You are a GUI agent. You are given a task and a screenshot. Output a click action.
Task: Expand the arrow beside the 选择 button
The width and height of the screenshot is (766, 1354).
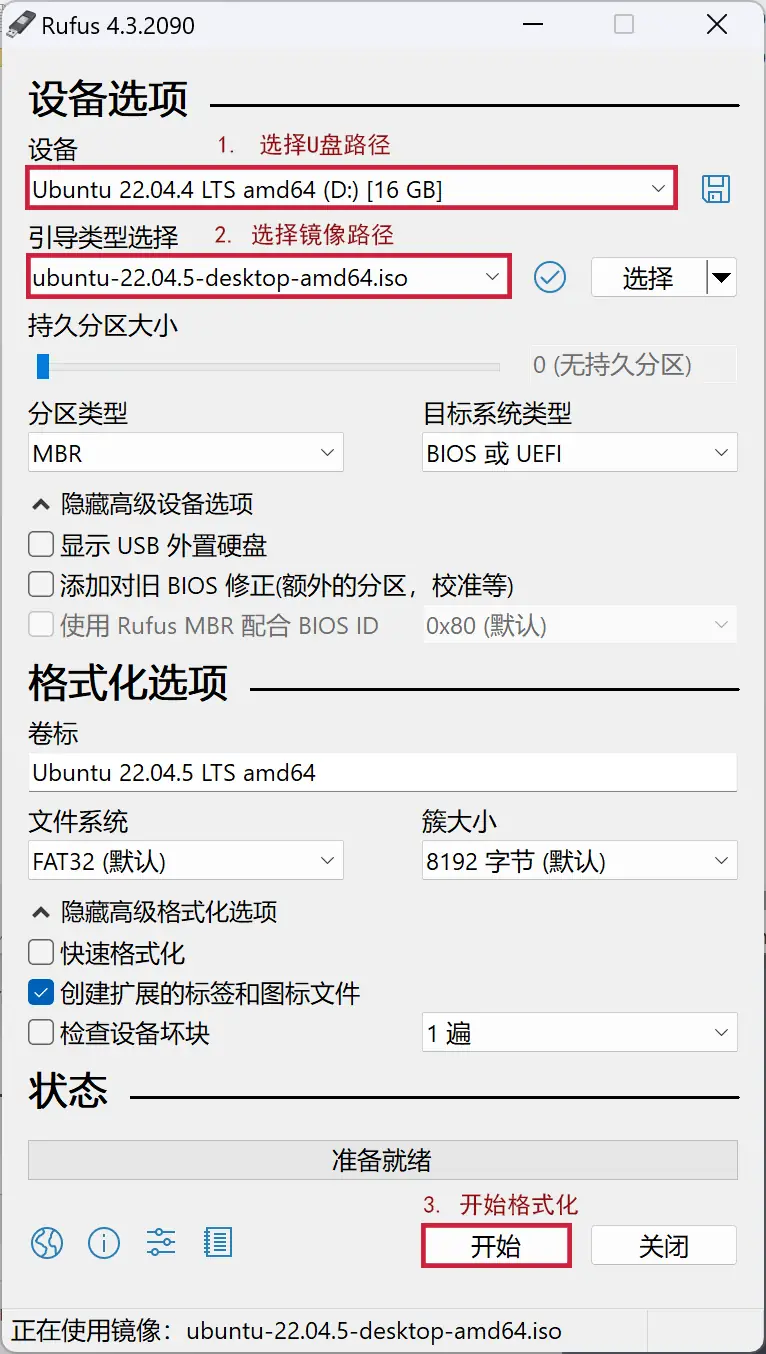[722, 277]
